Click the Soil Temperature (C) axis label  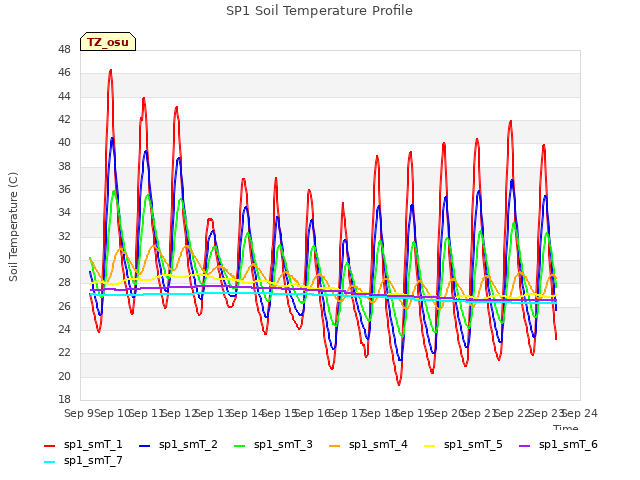13,227
